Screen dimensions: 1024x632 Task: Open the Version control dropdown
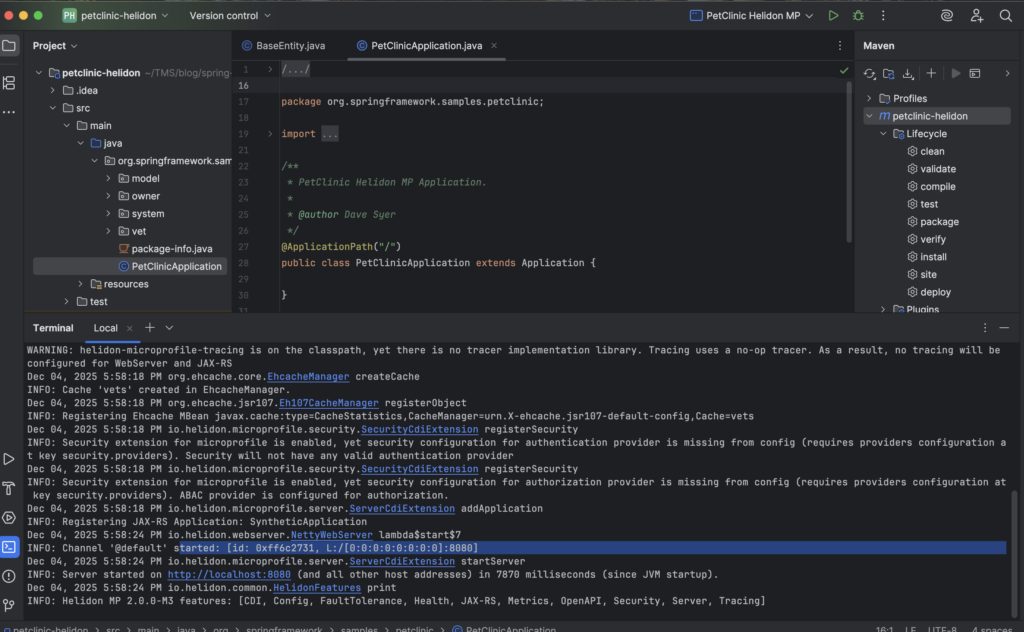tap(223, 16)
